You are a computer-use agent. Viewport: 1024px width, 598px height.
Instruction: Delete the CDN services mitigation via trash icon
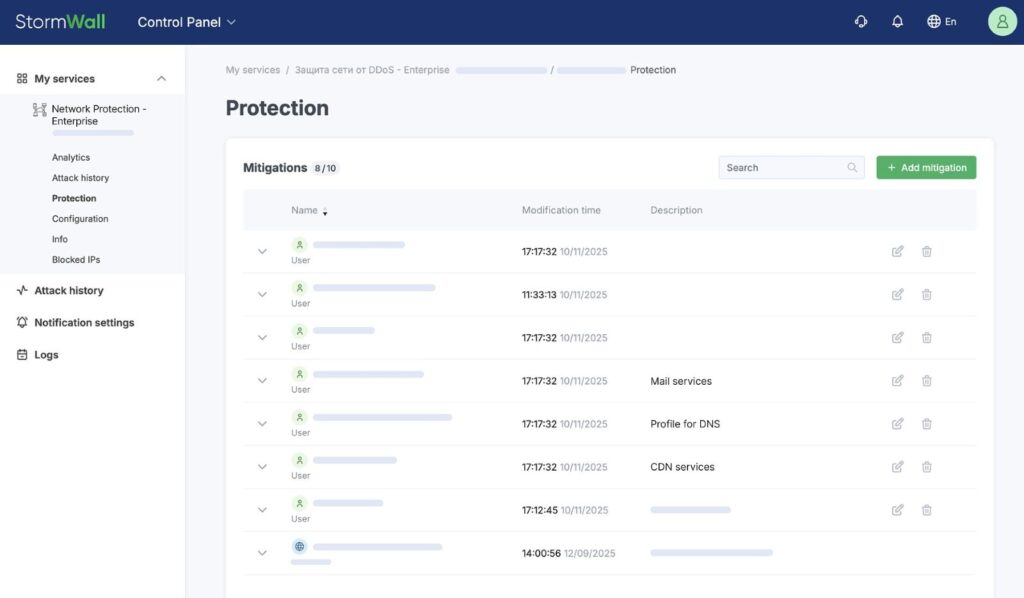pyautogui.click(x=926, y=466)
